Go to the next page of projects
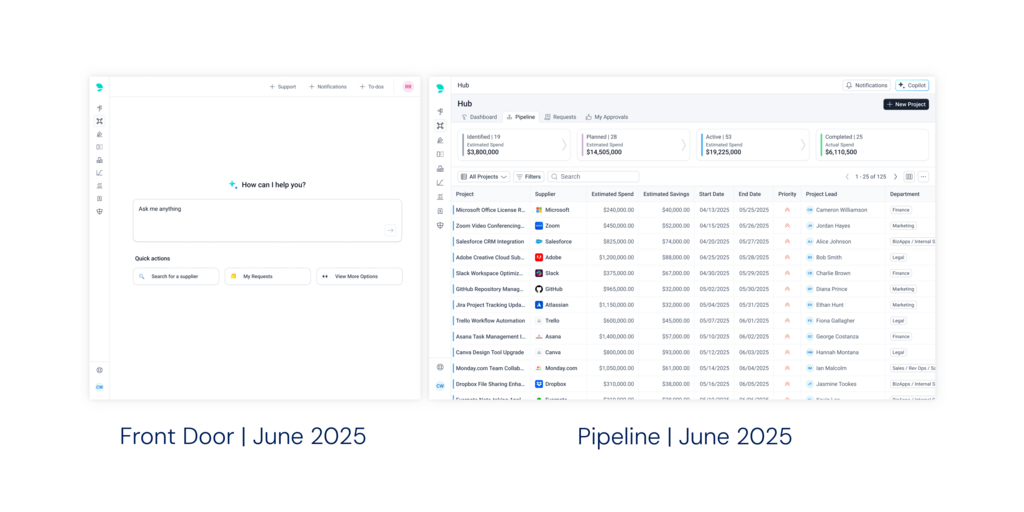This screenshot has width=1024, height=512. [895, 177]
